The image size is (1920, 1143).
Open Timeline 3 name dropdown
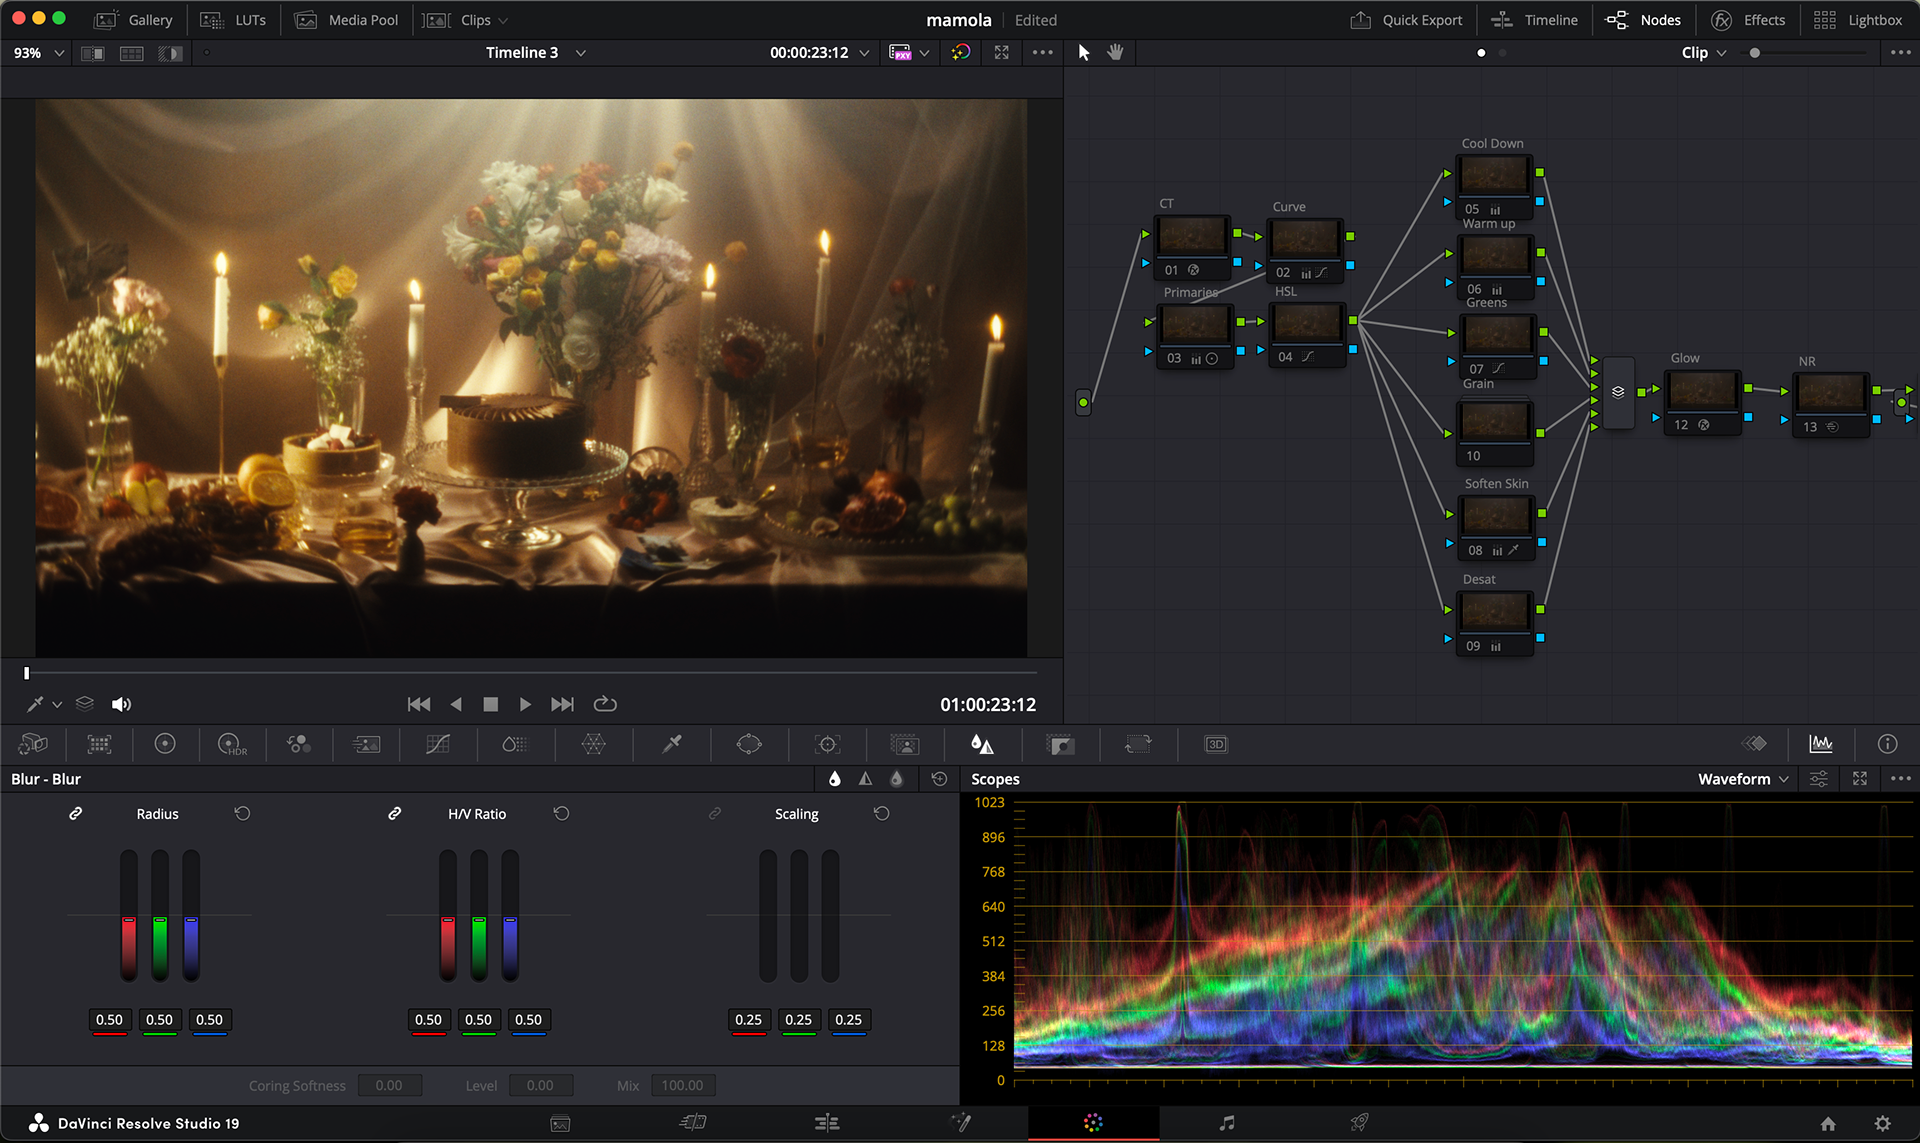[580, 53]
